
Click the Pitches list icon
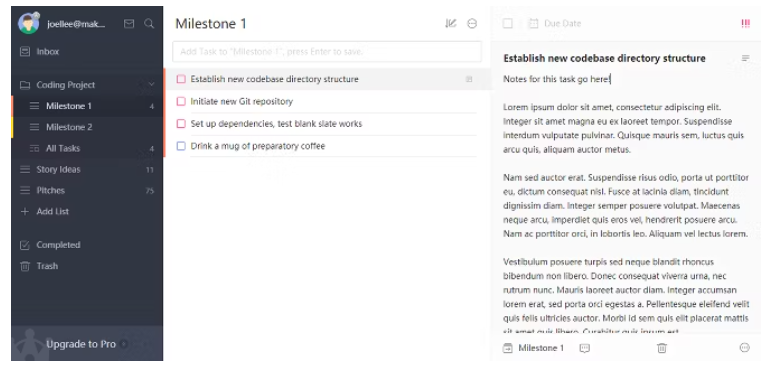(25, 190)
